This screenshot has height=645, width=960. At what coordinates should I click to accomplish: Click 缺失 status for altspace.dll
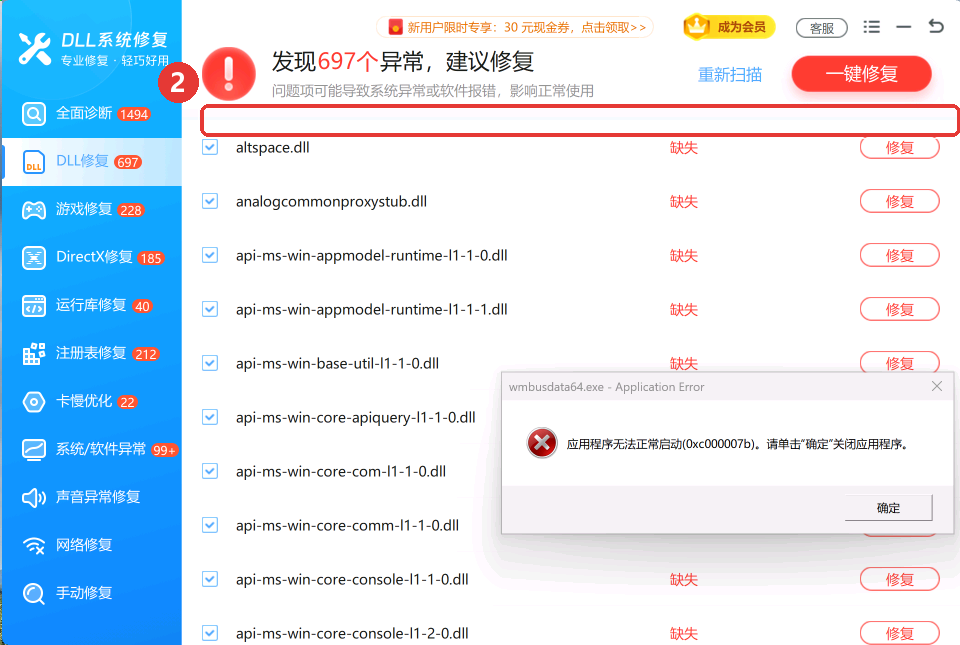(x=684, y=147)
